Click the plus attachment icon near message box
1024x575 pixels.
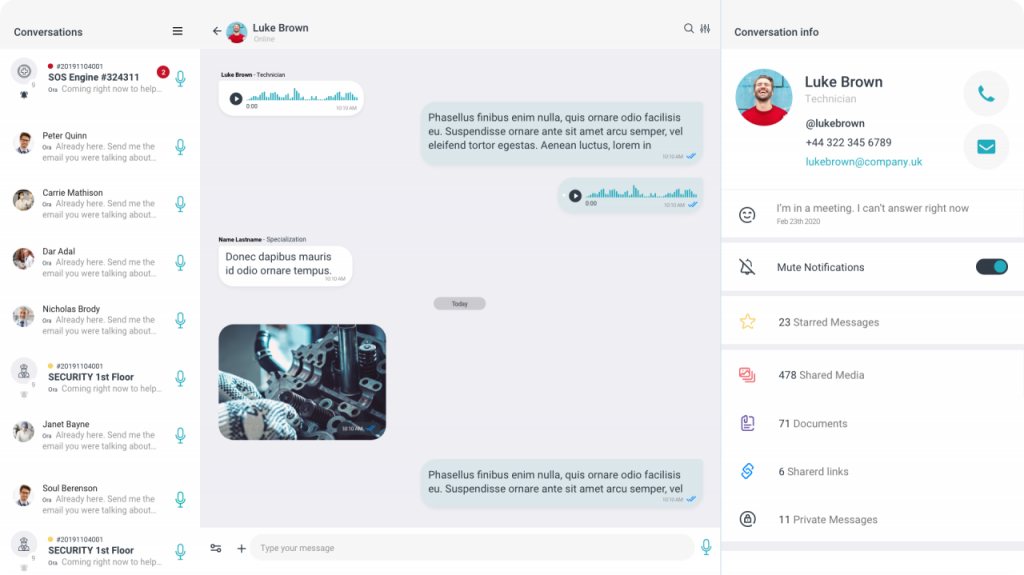(x=241, y=548)
